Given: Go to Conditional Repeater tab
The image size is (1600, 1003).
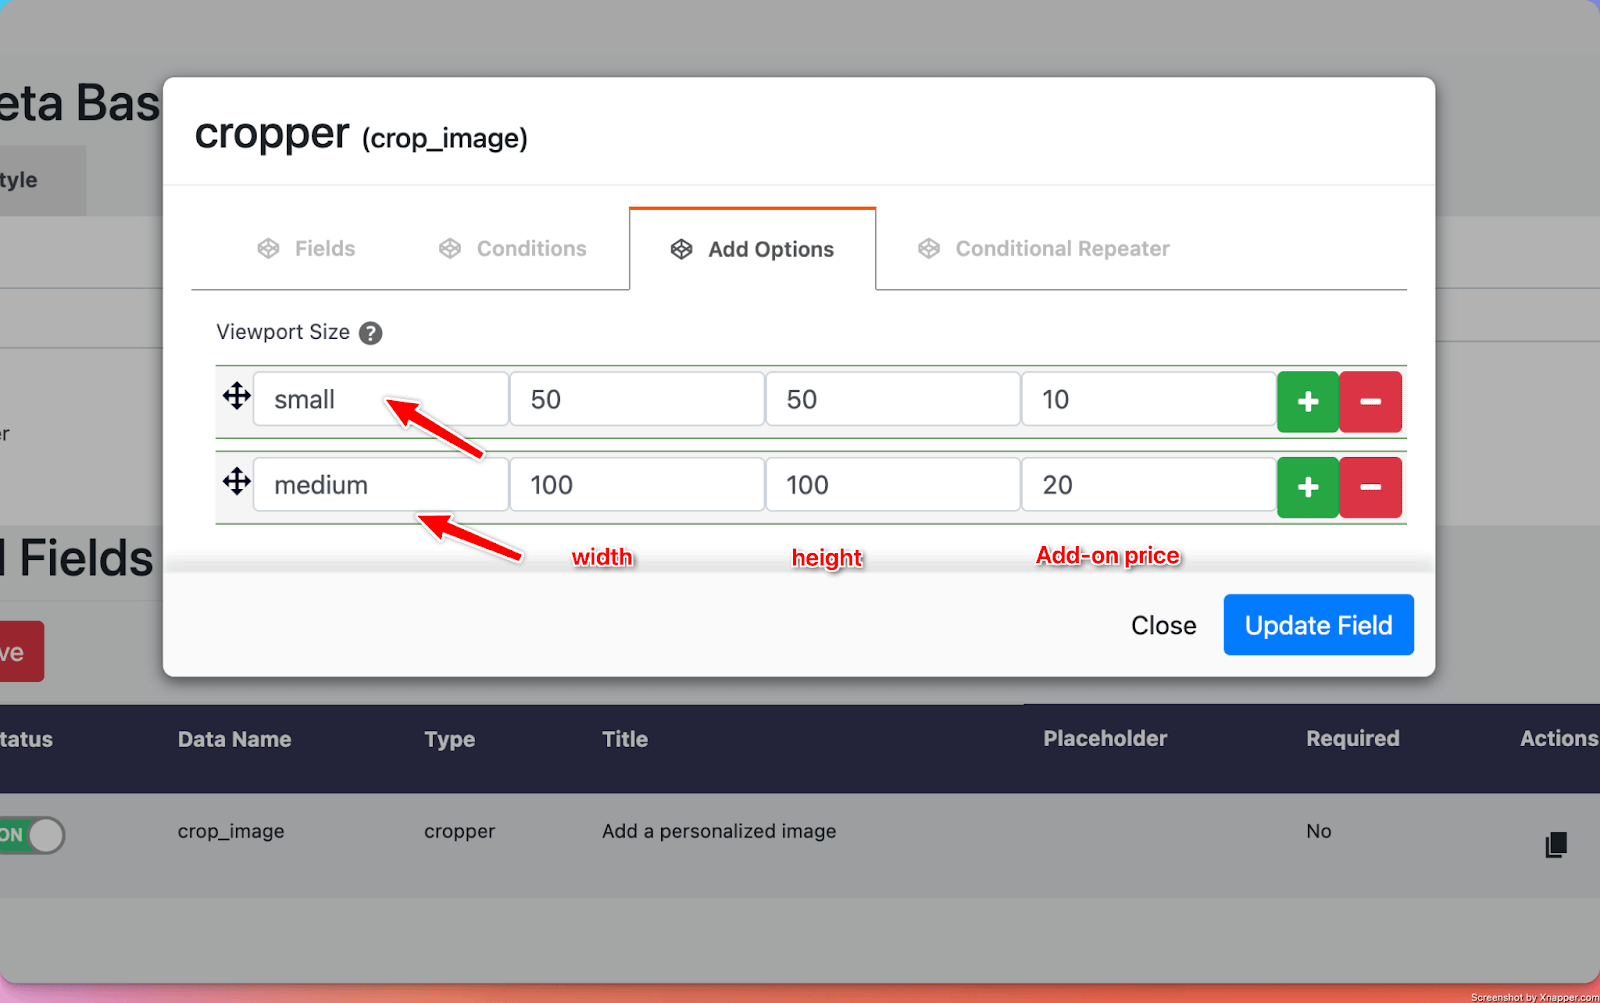Looking at the screenshot, I should click(1044, 249).
